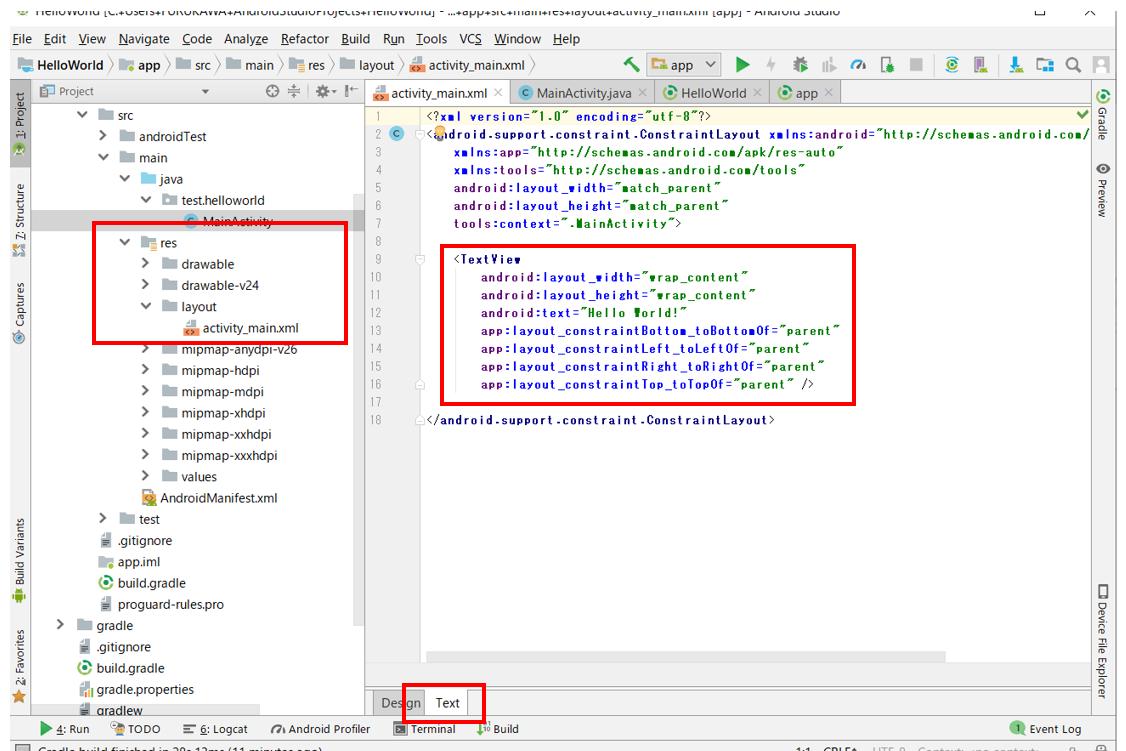Collapse the layout folder
This screenshot has height=751, width=1126.
[x=146, y=306]
